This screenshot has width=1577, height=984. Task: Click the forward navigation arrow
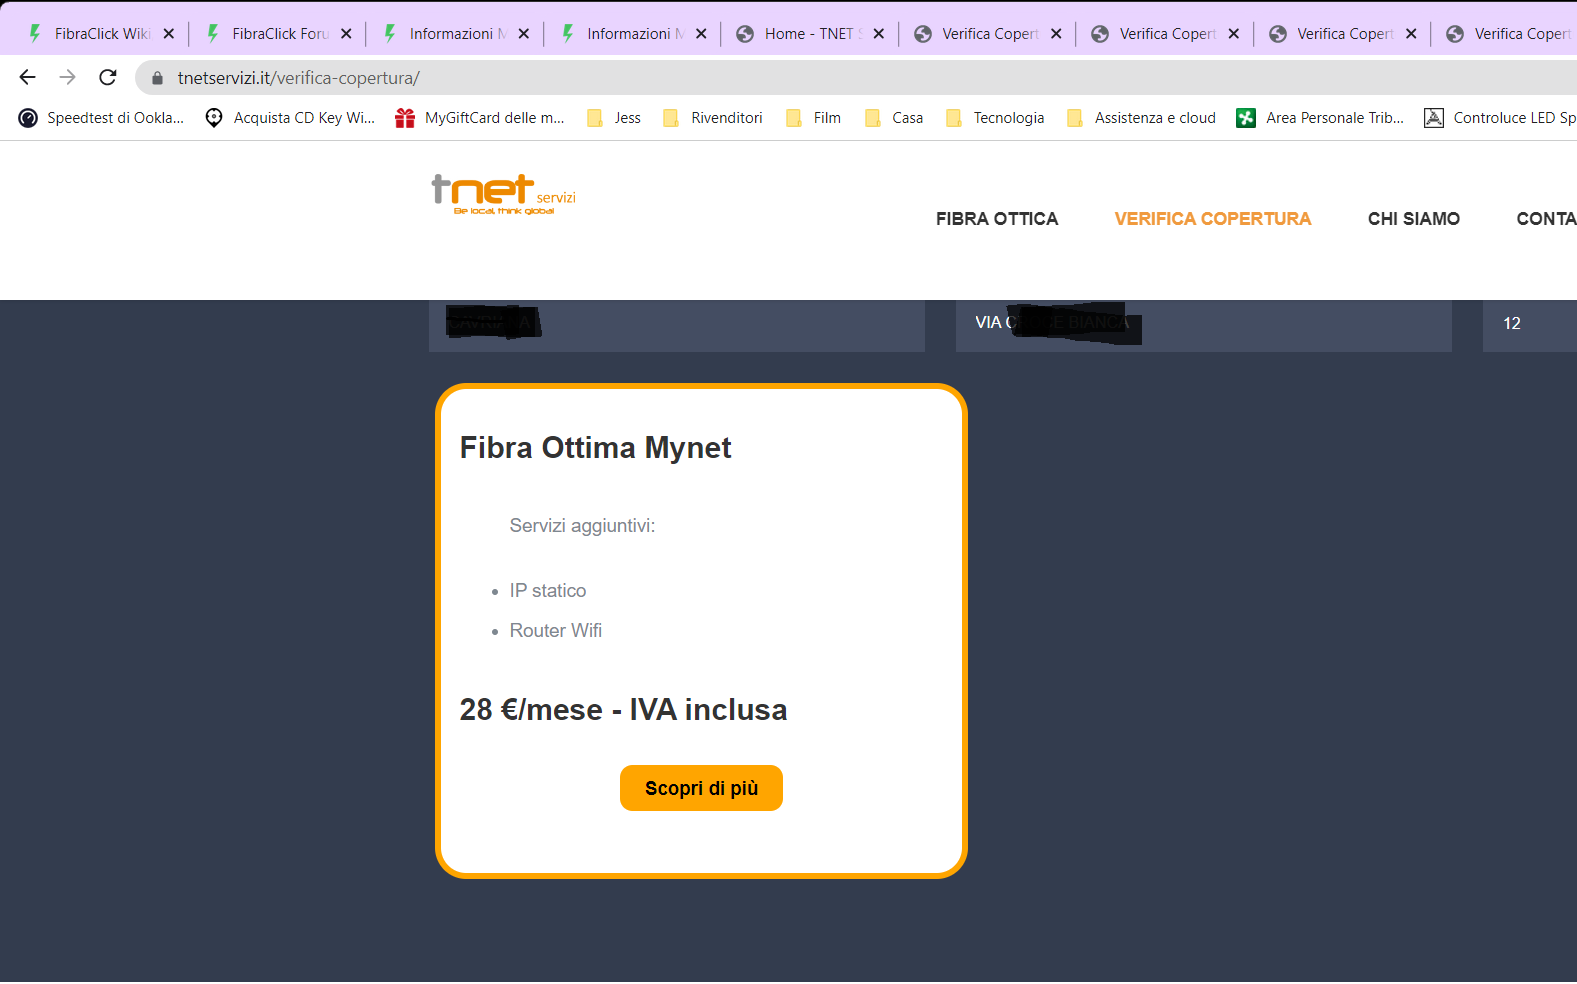[67, 77]
